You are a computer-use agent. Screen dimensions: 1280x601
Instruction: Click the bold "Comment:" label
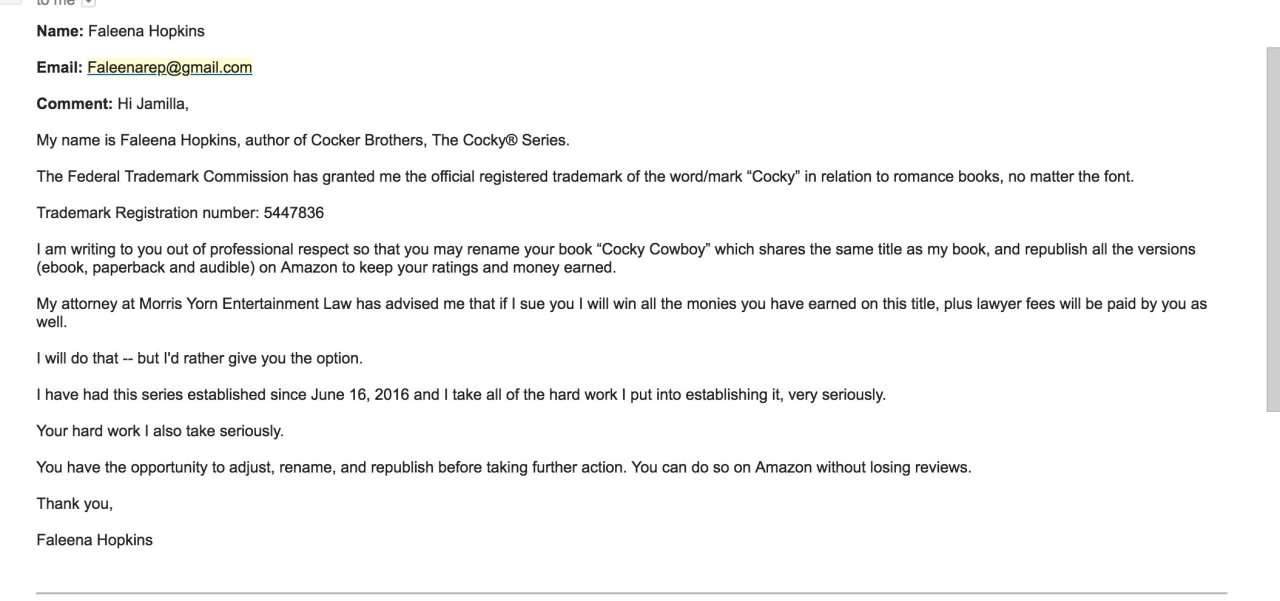[x=74, y=104]
